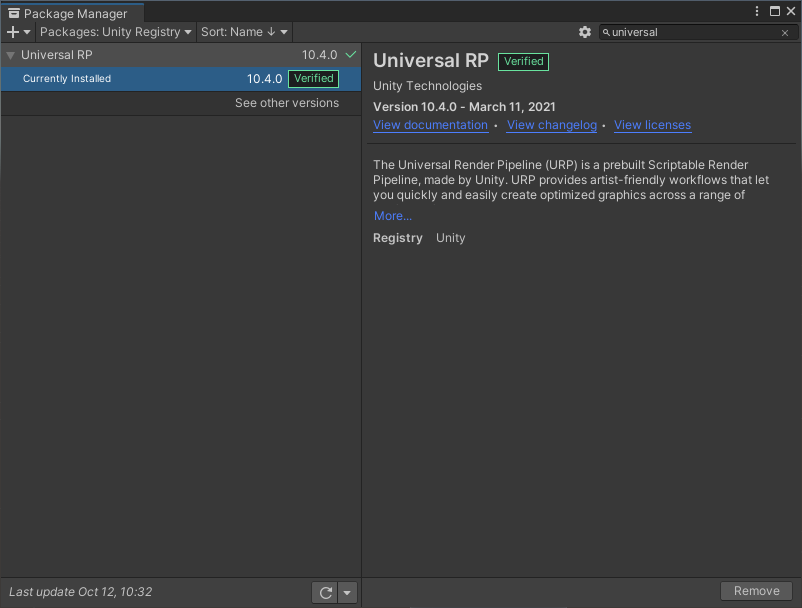
Task: Select the Currently Installed 10.4.0 version row
Action: point(181,79)
